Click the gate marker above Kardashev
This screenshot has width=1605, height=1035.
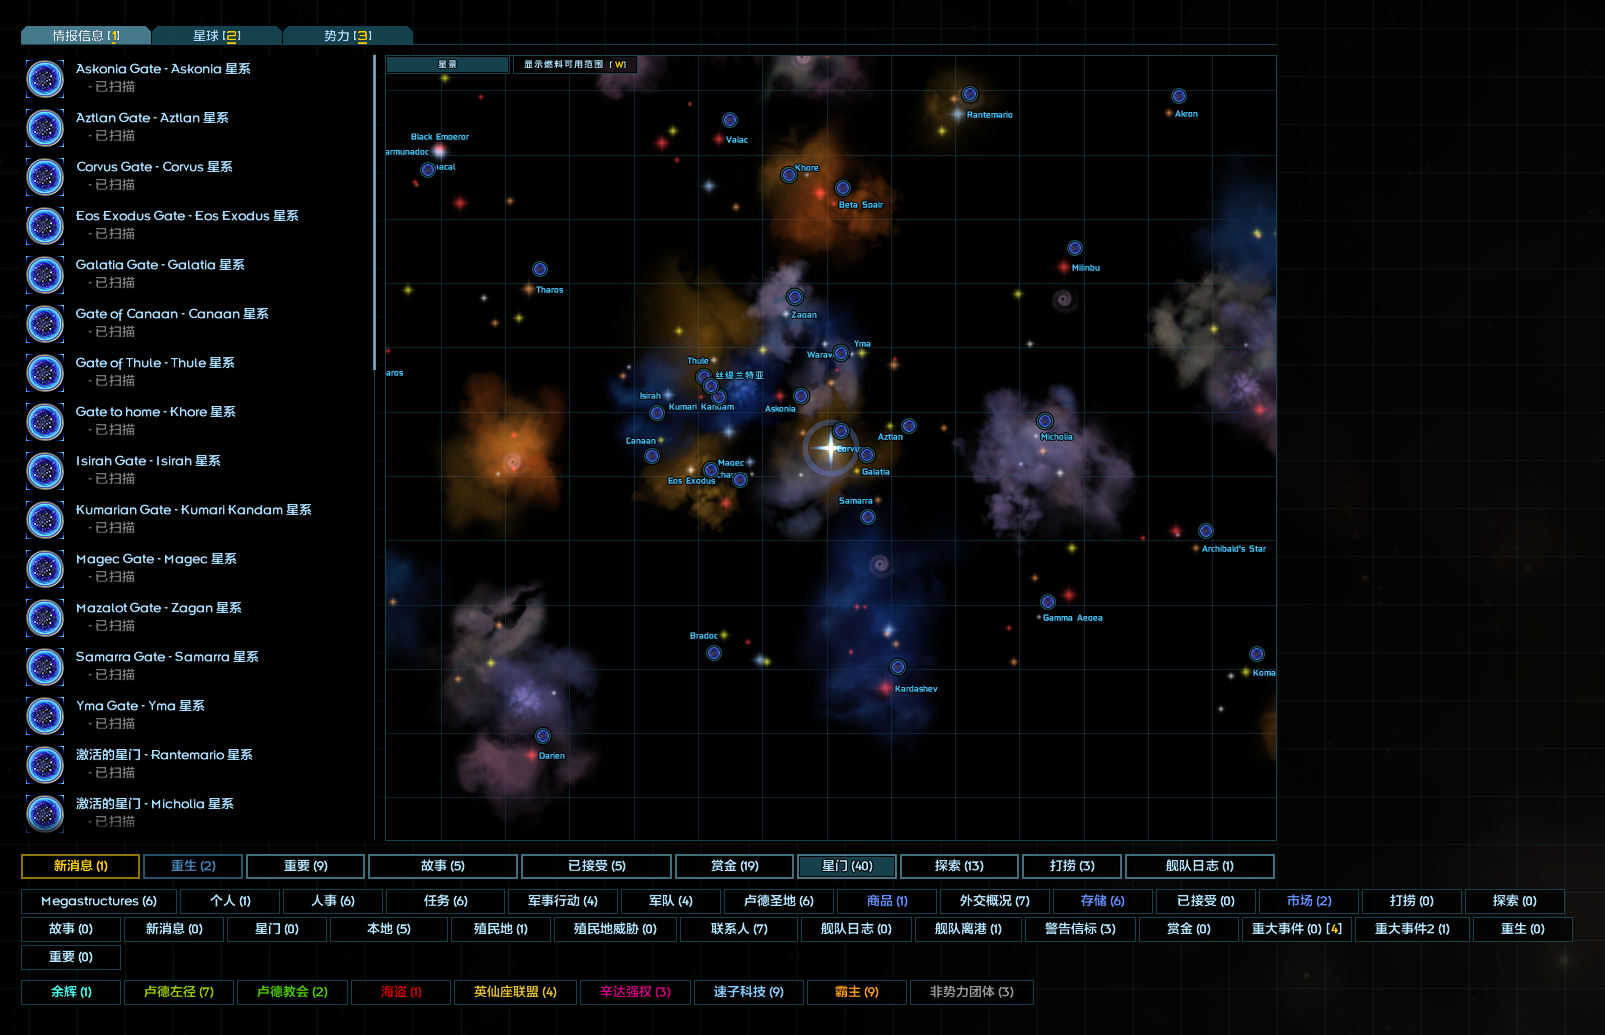click(x=897, y=667)
